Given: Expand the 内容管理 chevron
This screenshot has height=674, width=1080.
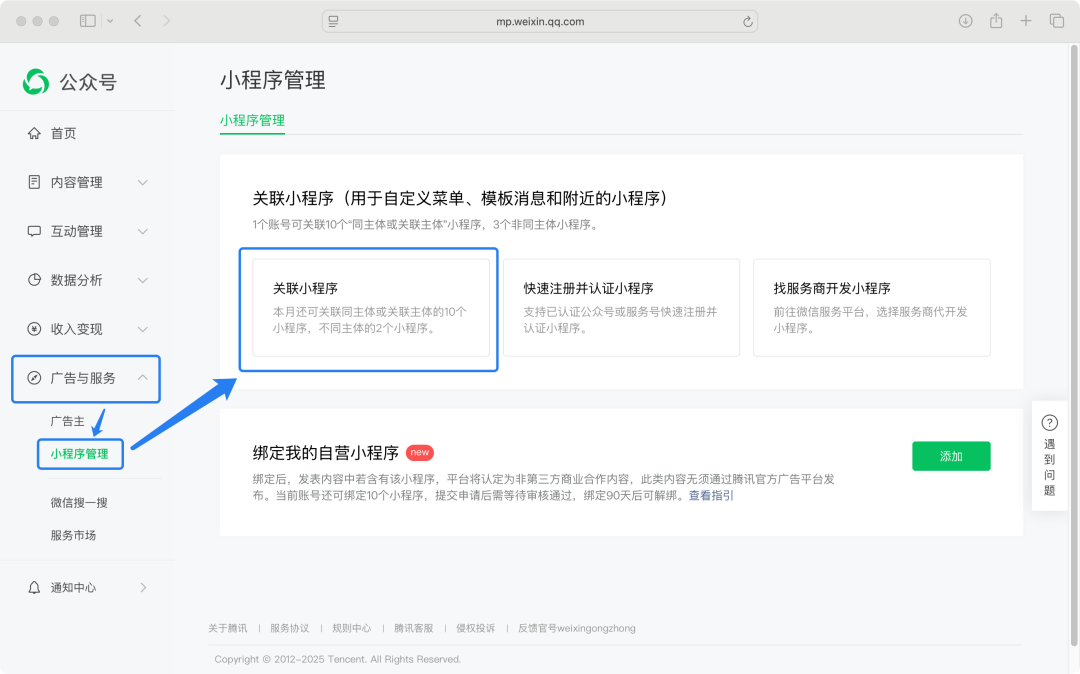Looking at the screenshot, I should click(143, 182).
